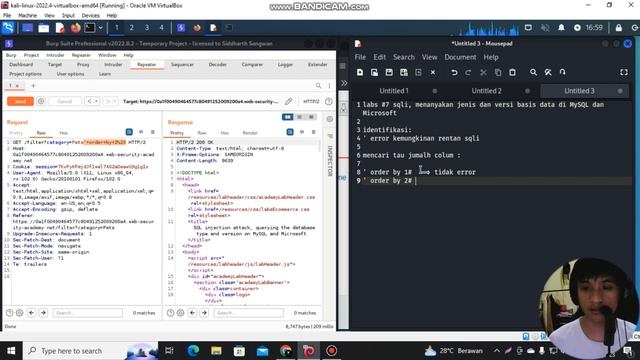Open VirtualBox Devices menu
The image size is (640, 360).
[x=90, y=16]
